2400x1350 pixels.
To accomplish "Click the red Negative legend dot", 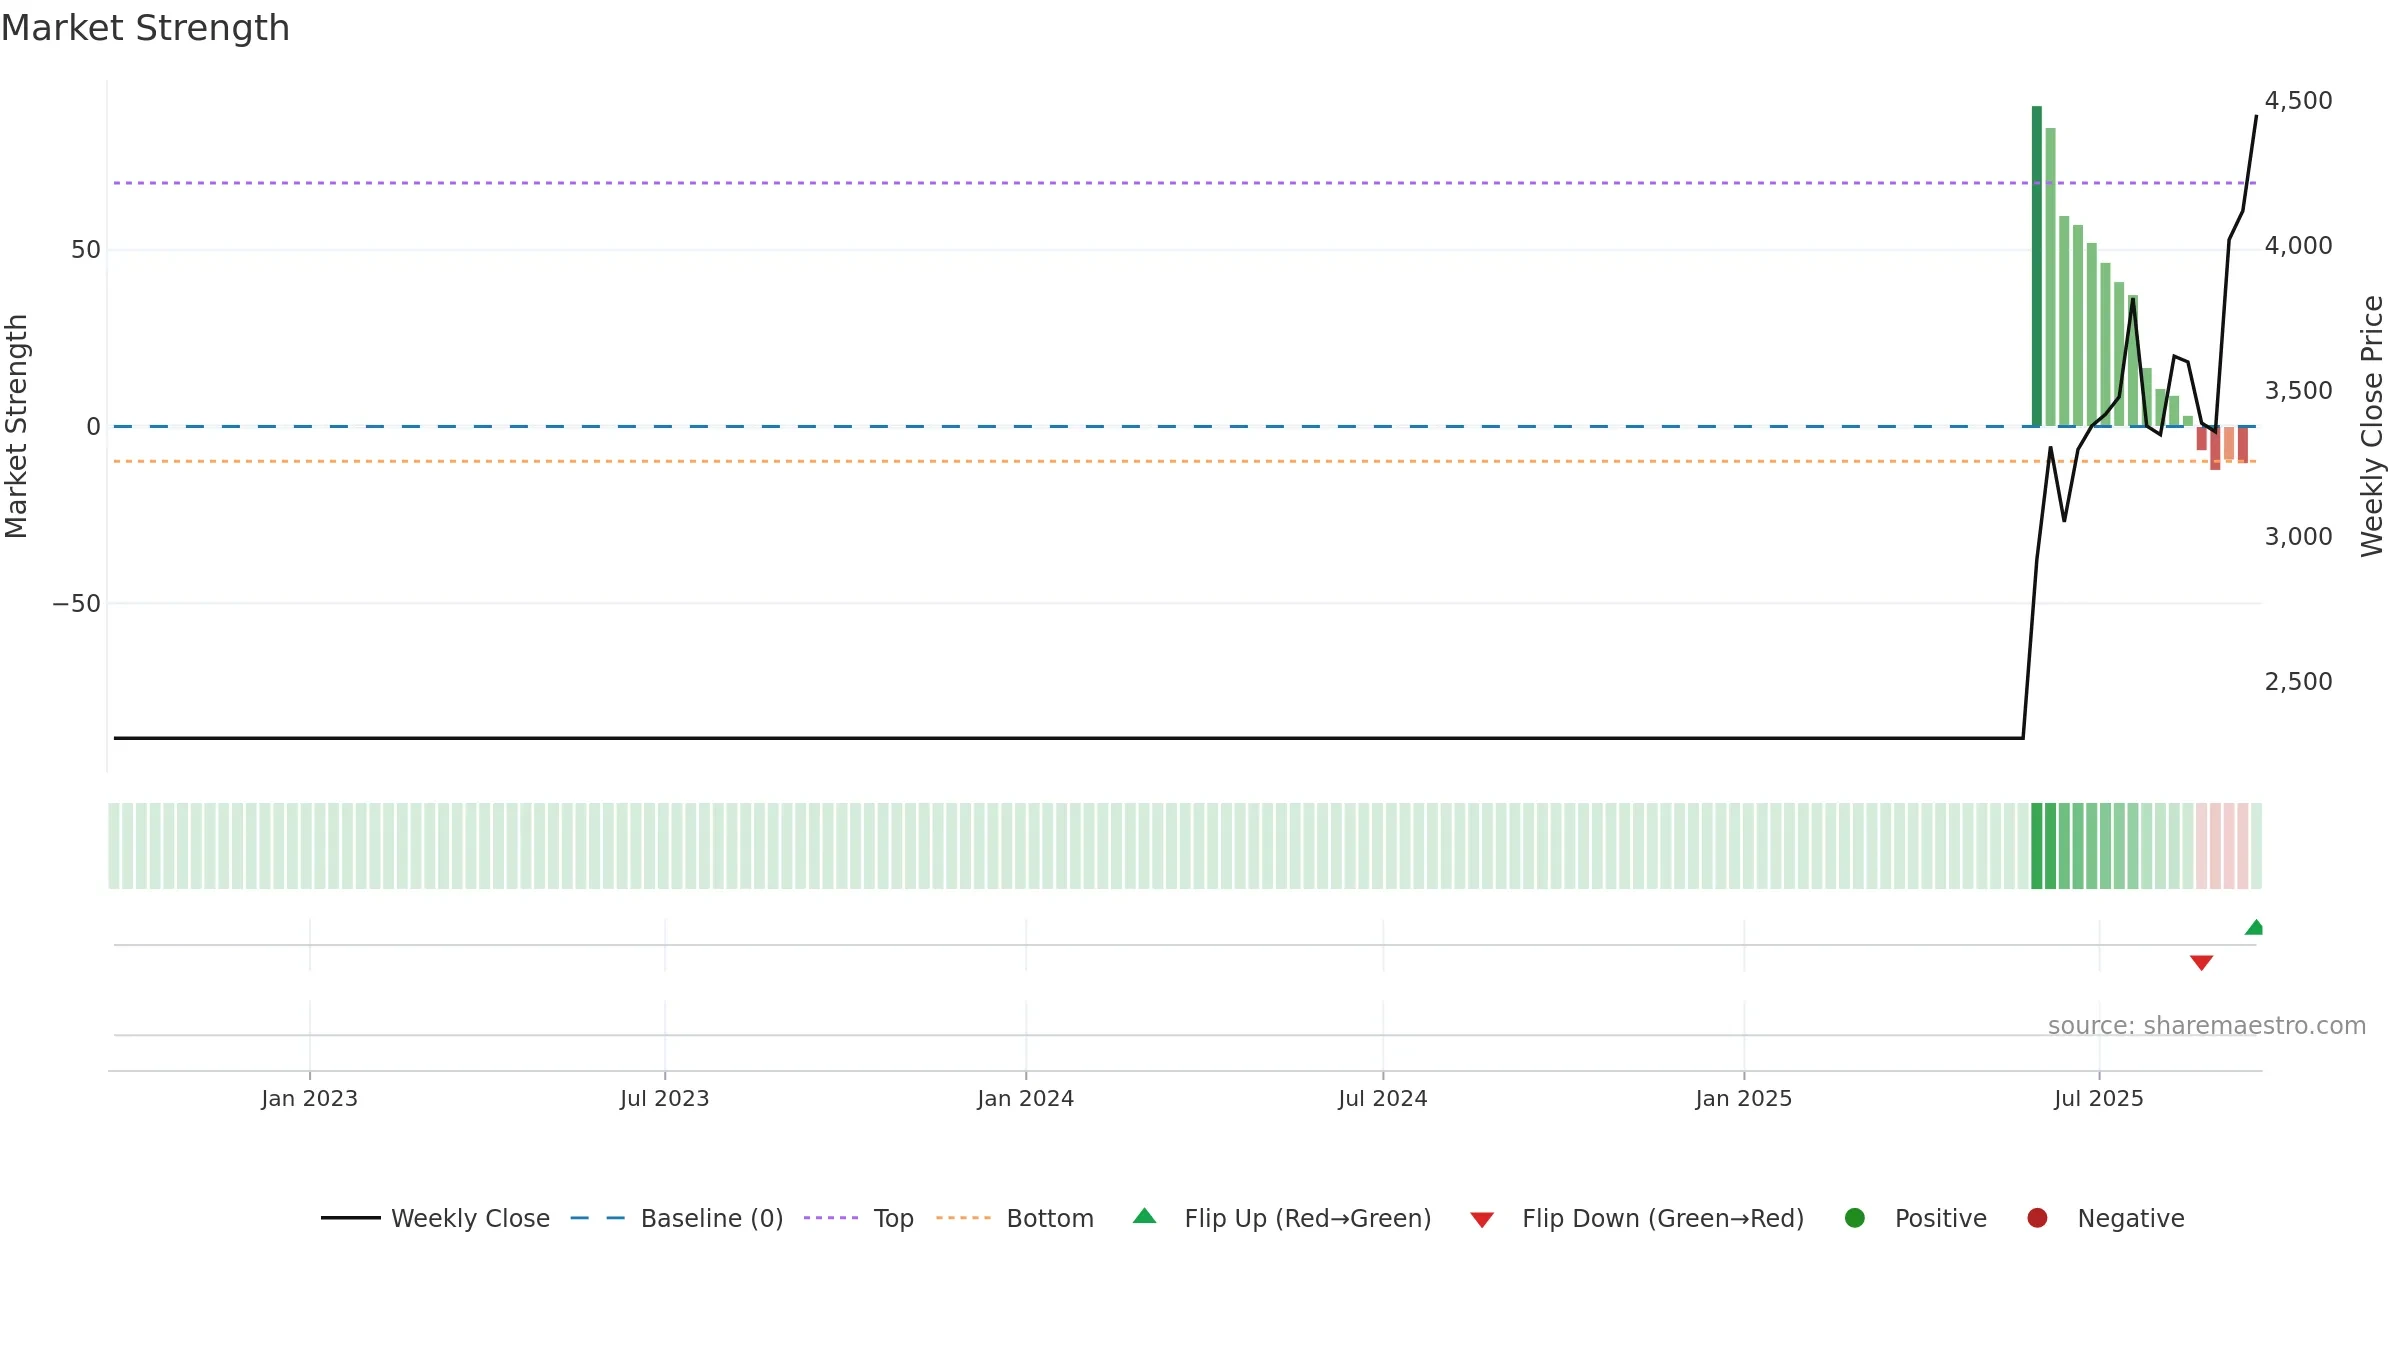I will click(2037, 1218).
